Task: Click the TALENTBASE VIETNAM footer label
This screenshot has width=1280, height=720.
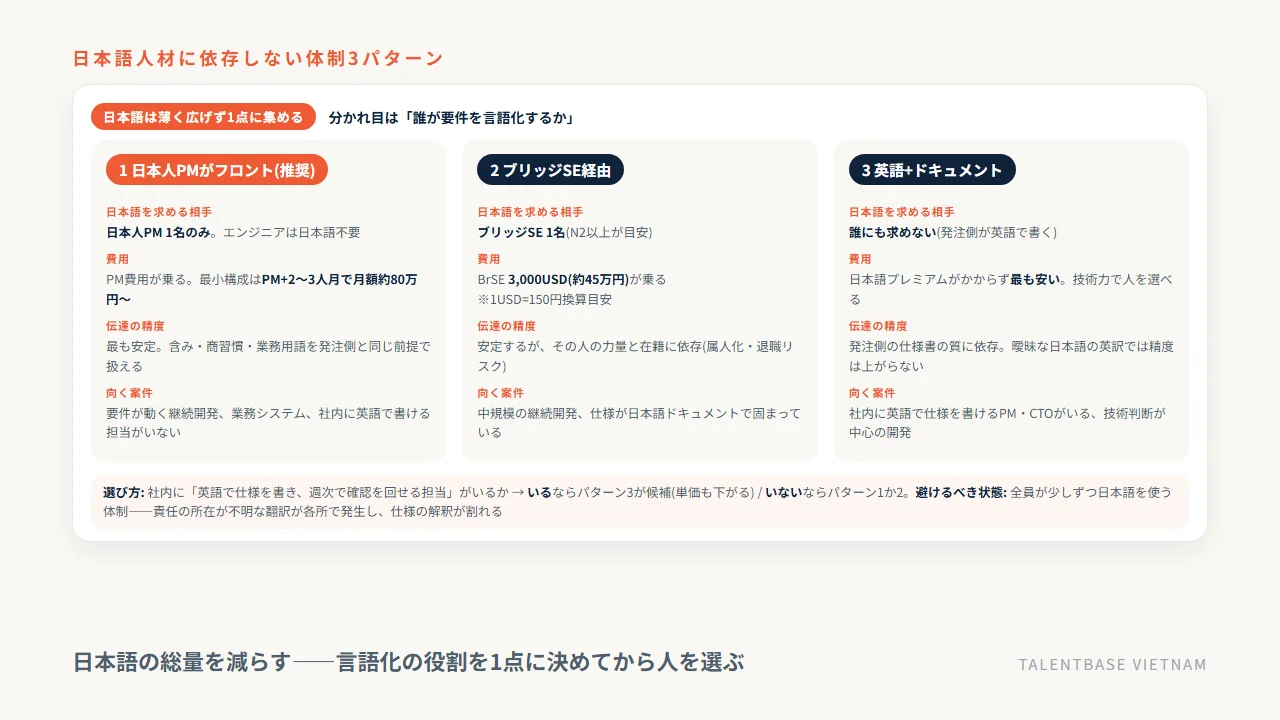Action: [1113, 664]
